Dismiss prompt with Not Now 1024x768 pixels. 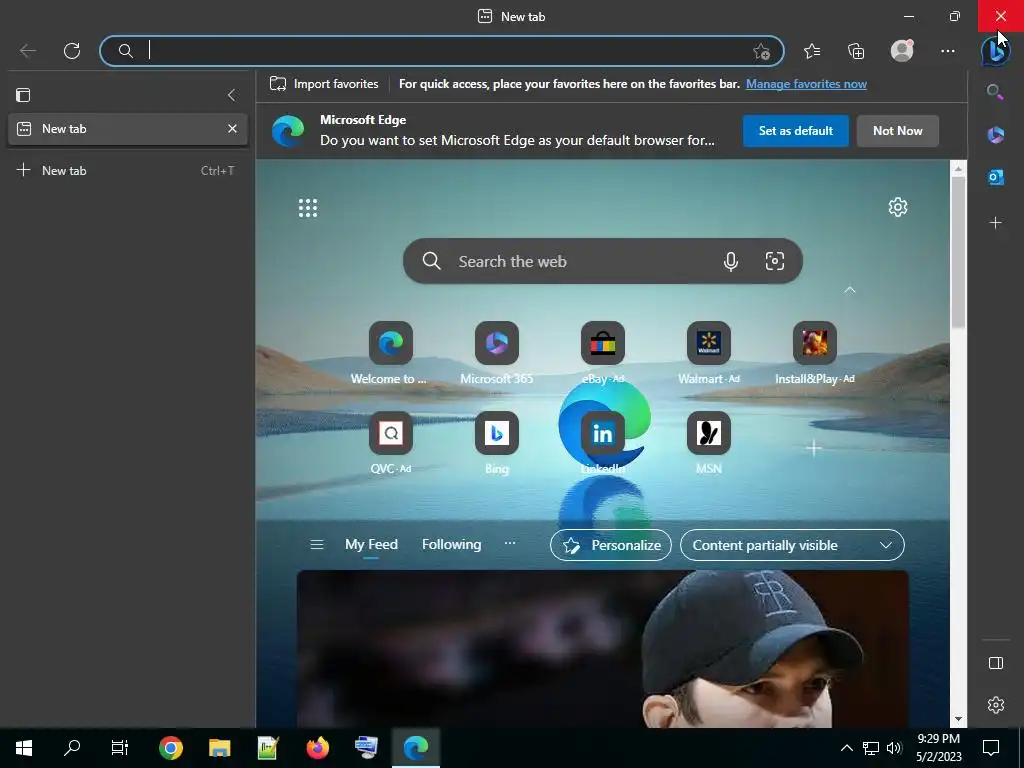click(897, 131)
